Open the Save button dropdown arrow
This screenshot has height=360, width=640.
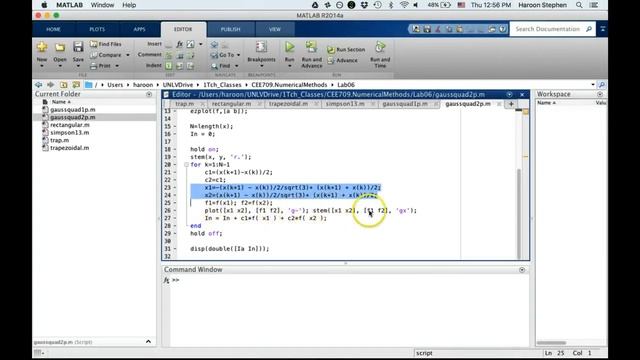pos(78,66)
